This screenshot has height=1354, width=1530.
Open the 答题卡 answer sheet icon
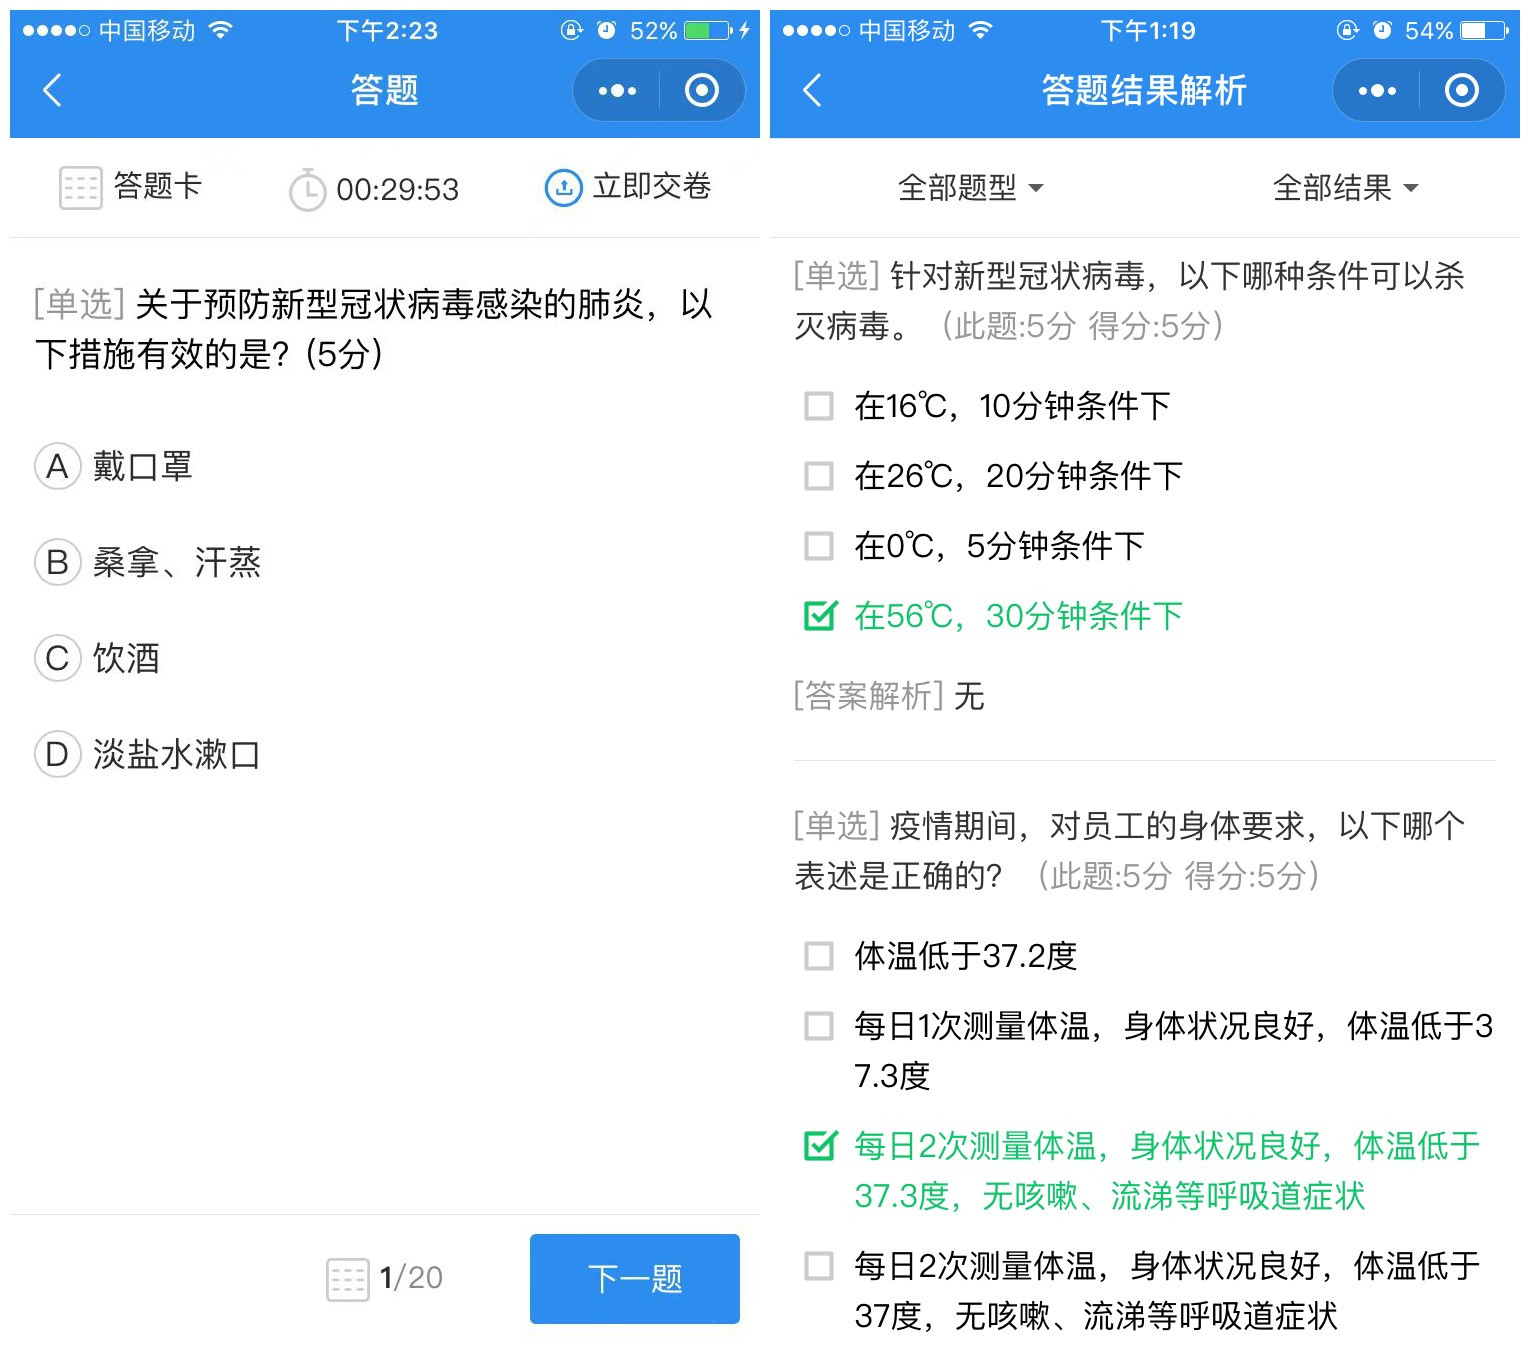point(80,187)
